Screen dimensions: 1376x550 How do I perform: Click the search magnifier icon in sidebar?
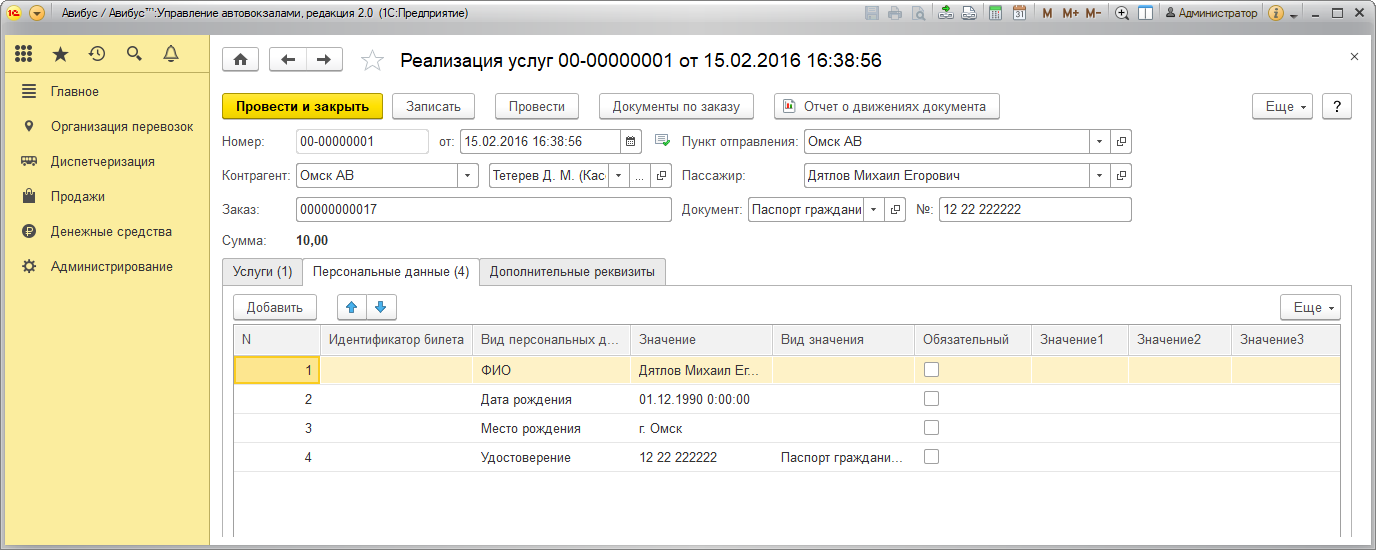134,54
